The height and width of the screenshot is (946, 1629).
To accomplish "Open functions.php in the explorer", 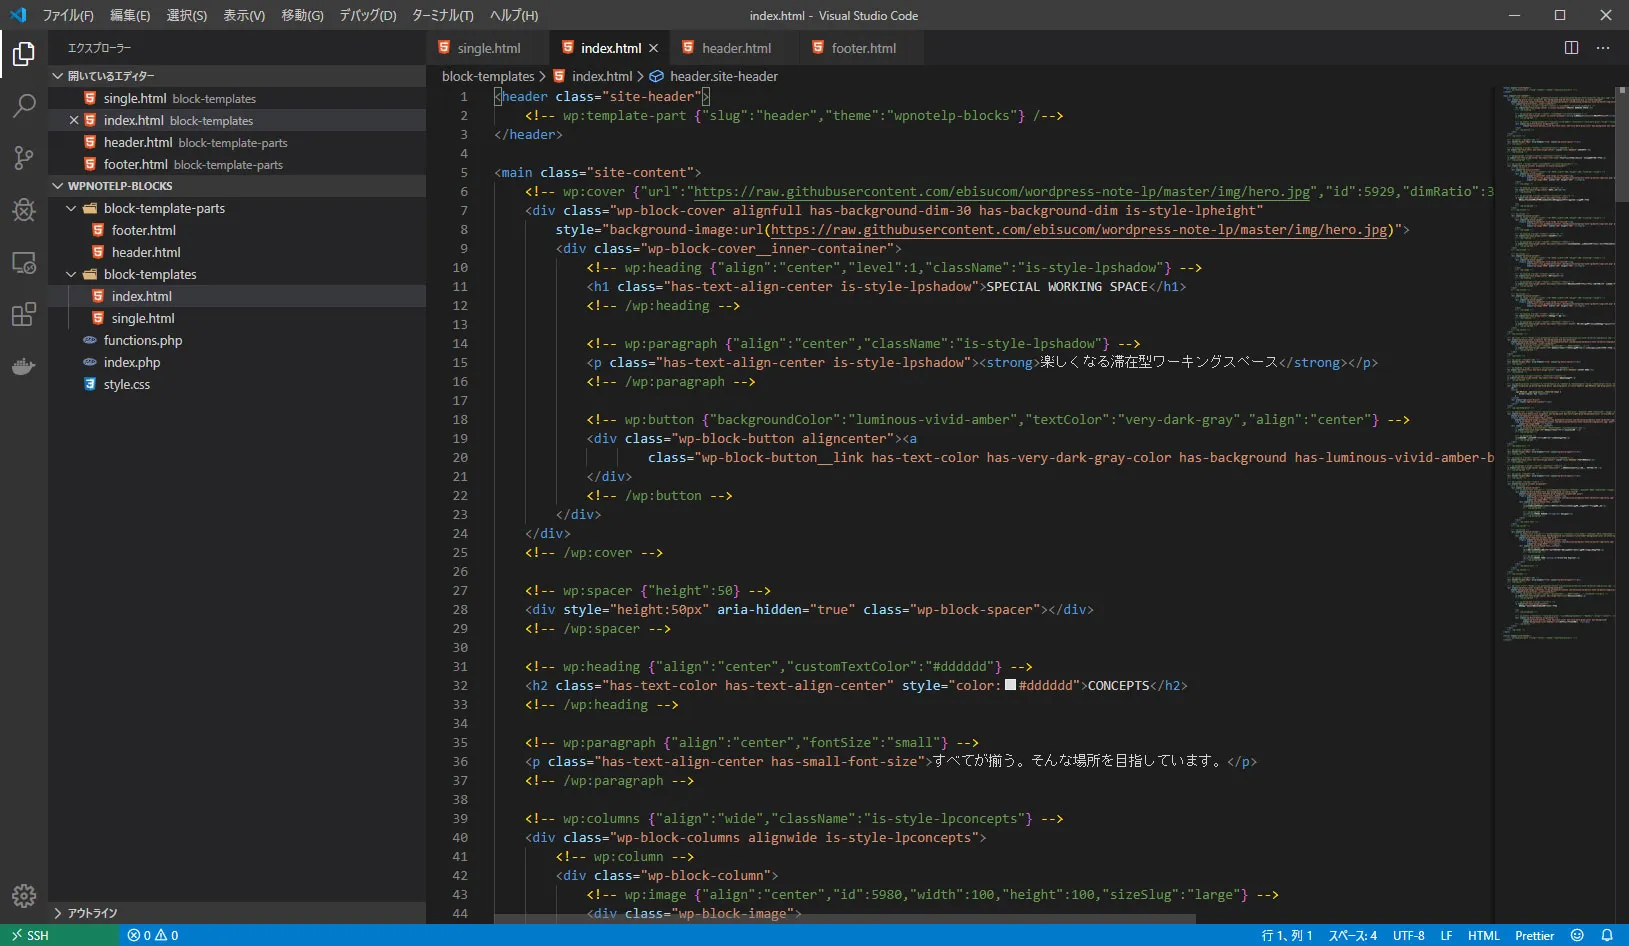I will pos(143,341).
